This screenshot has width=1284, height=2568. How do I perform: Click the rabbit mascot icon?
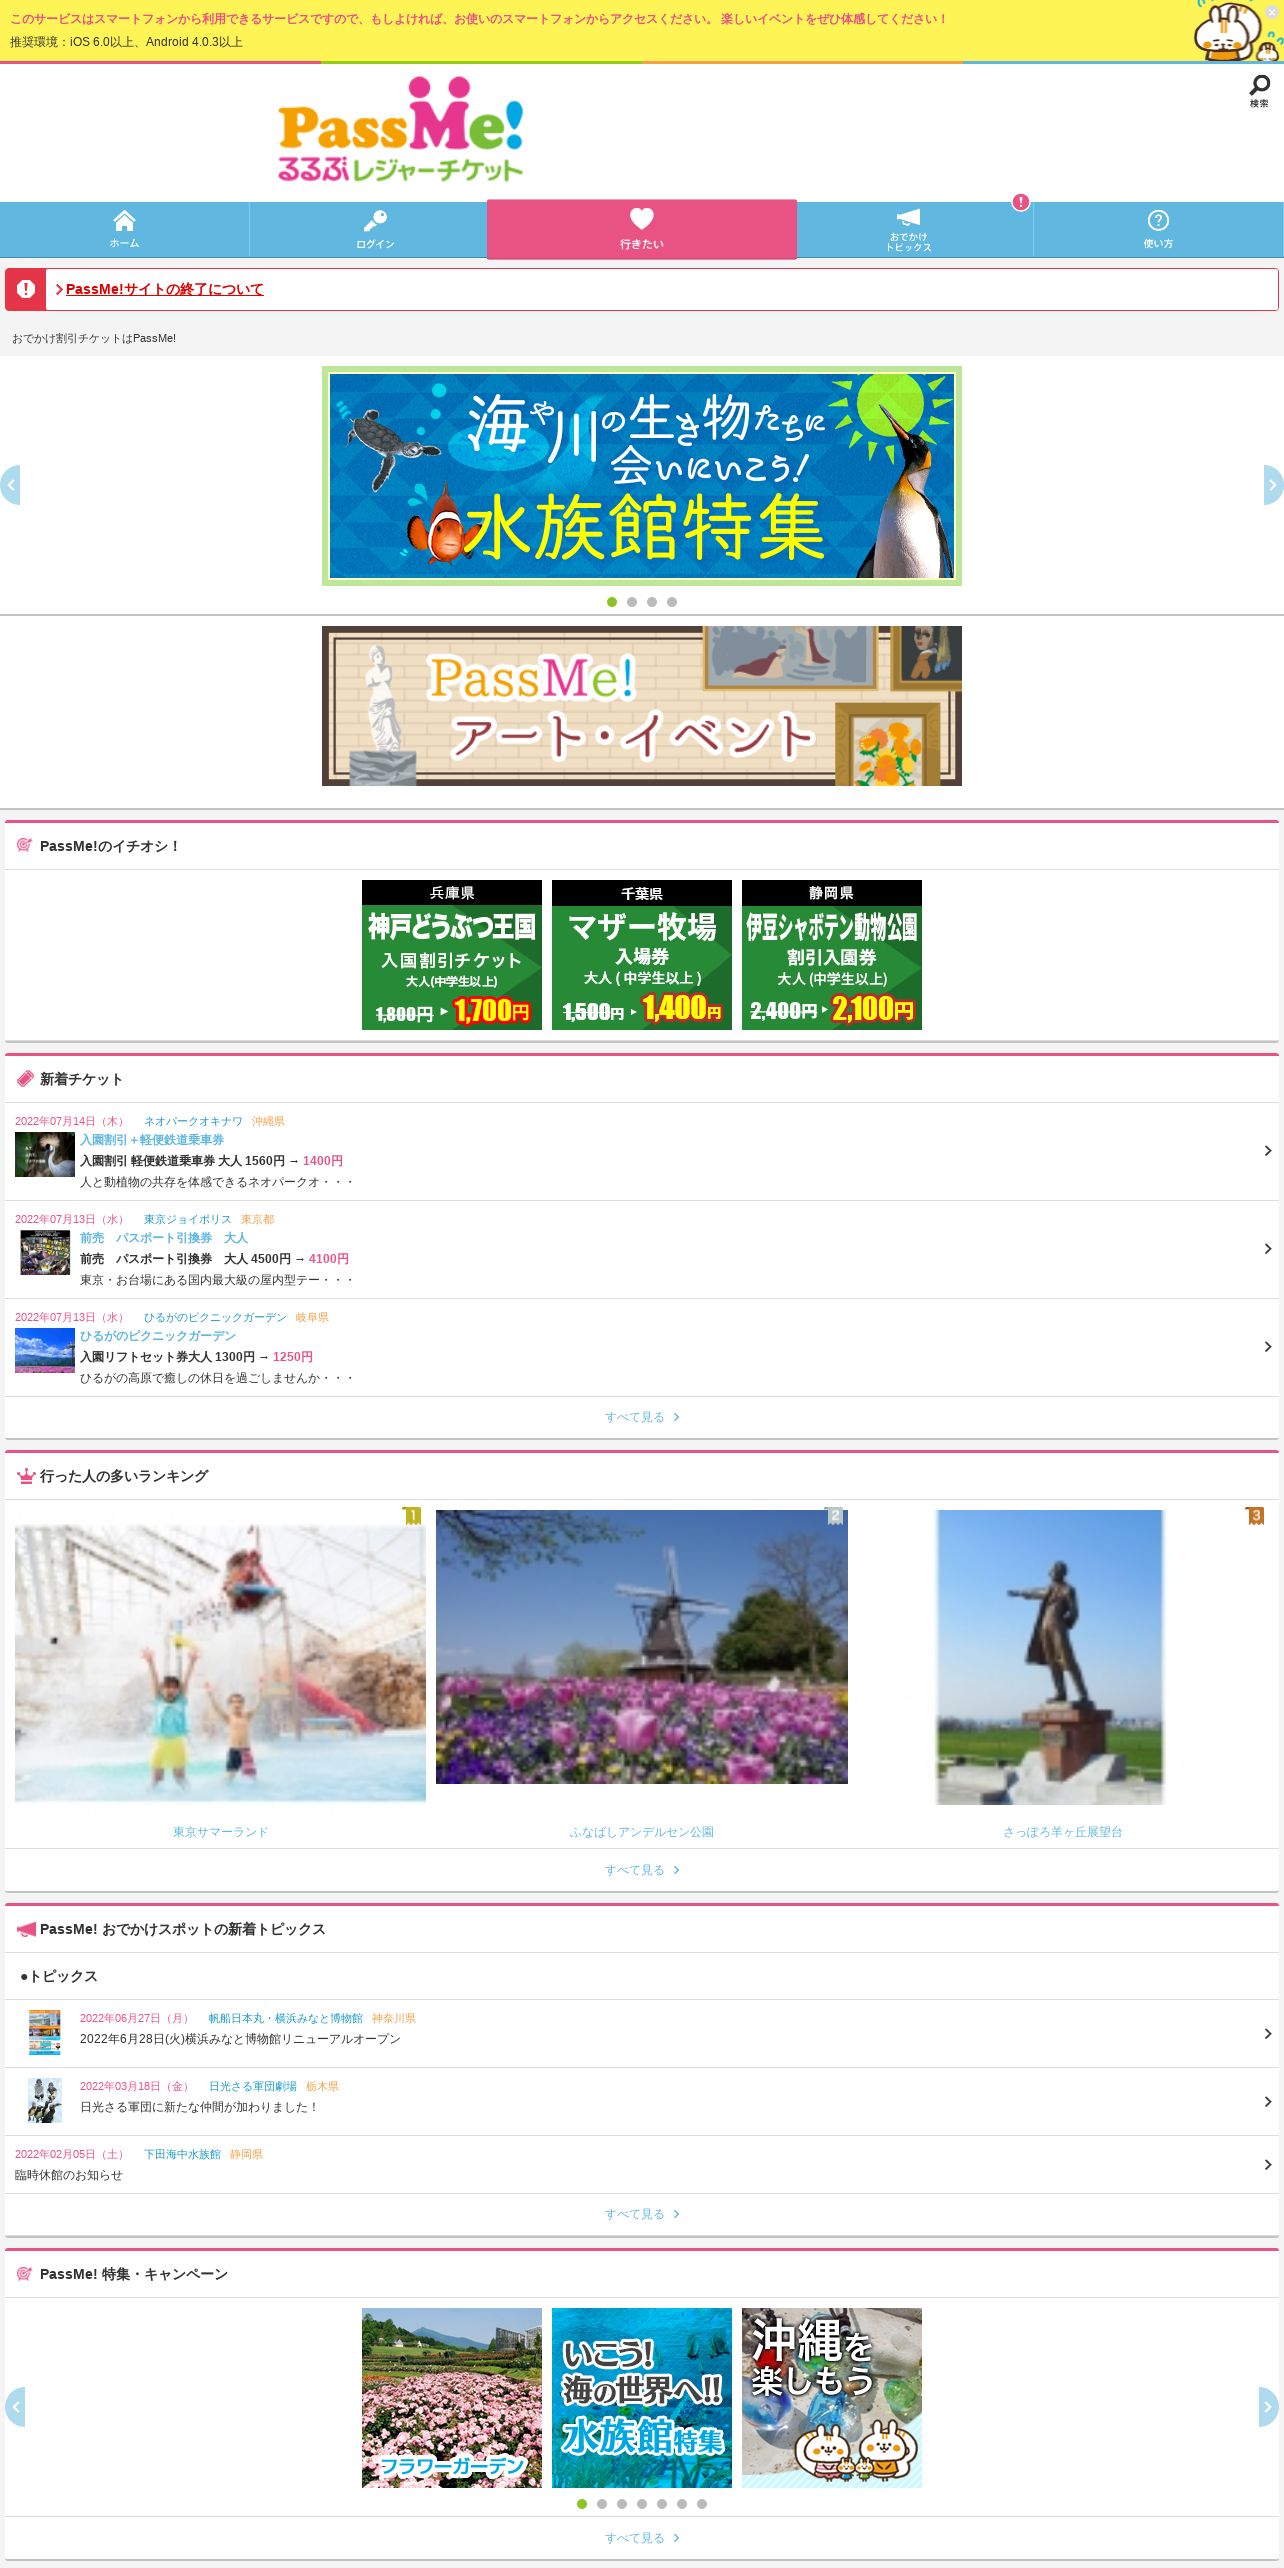1238,30
